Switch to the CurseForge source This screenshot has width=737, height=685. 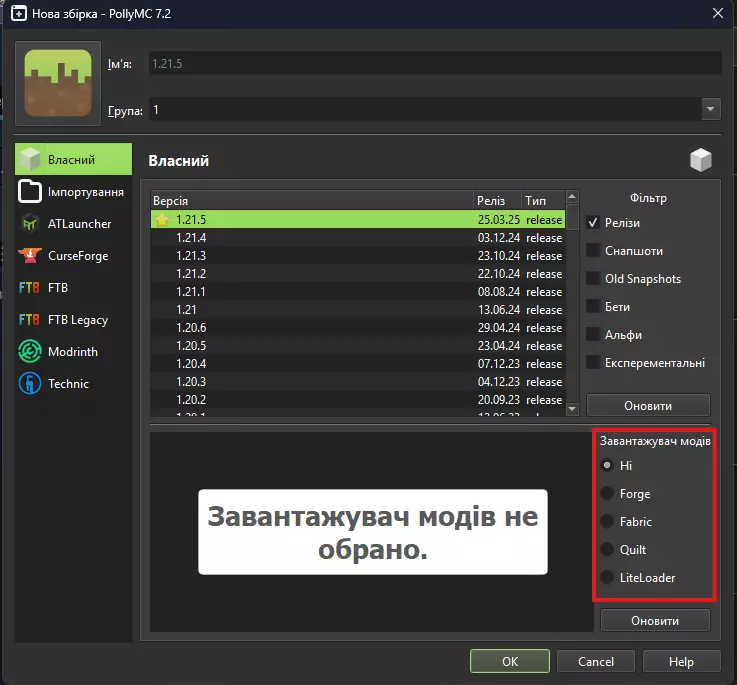[73, 256]
